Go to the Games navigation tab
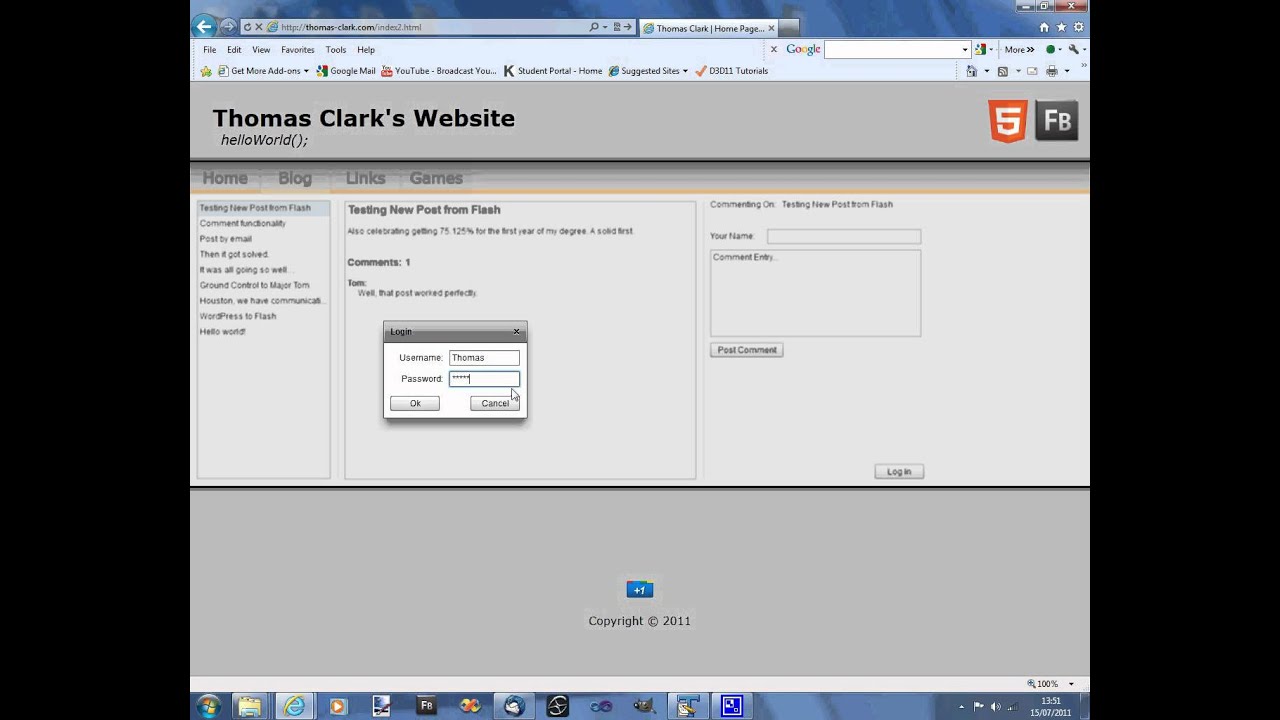This screenshot has width=1280, height=720. 436,178
